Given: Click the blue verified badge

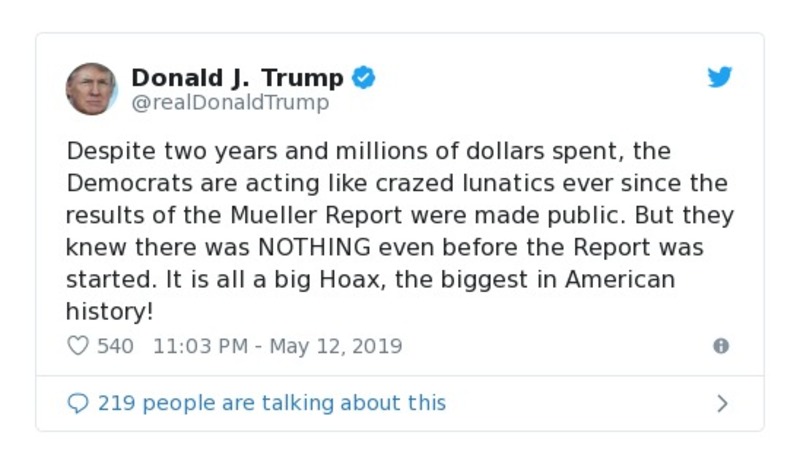Looking at the screenshot, I should tap(365, 78).
